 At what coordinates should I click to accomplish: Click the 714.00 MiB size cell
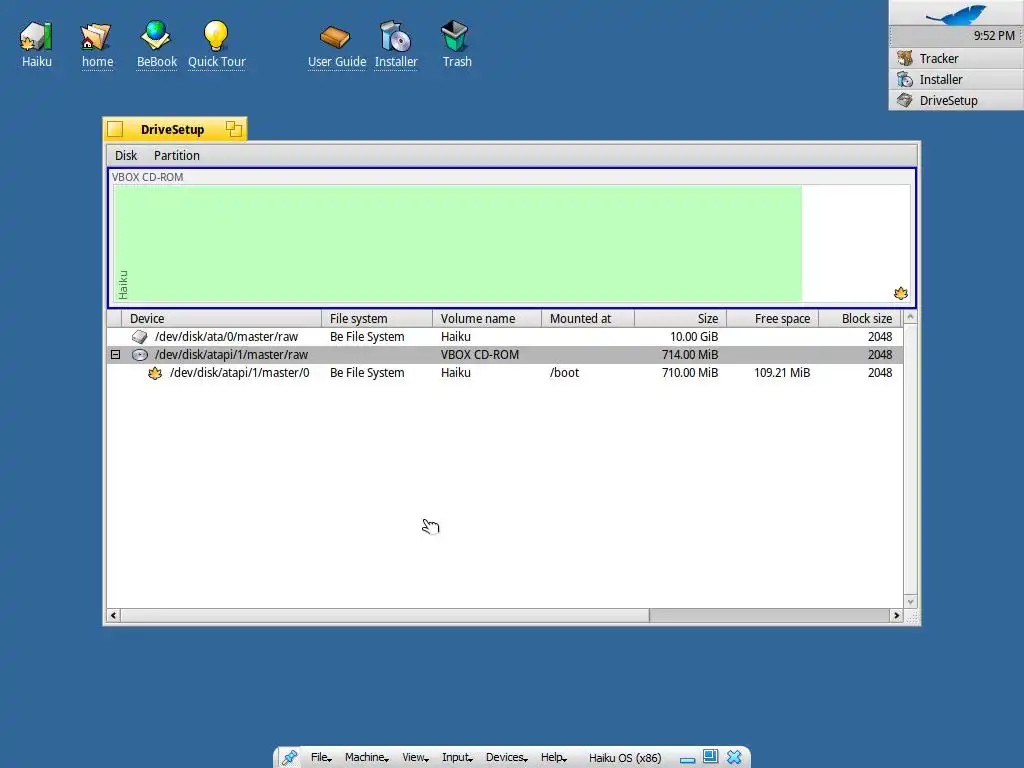click(x=690, y=355)
